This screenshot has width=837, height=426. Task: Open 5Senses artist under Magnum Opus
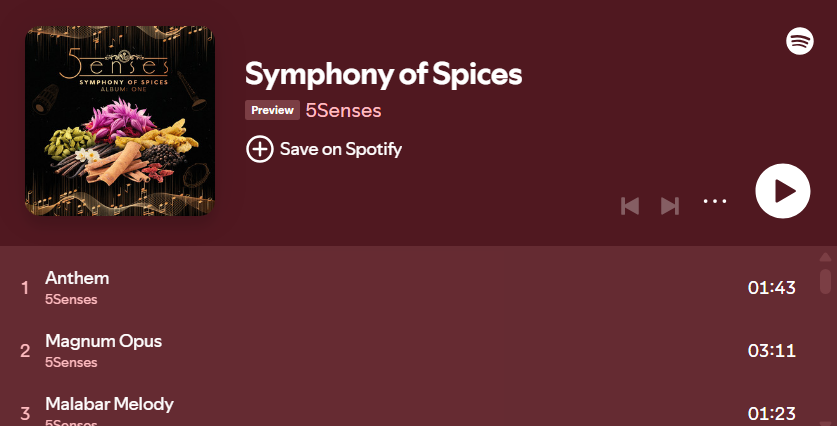[x=71, y=362]
